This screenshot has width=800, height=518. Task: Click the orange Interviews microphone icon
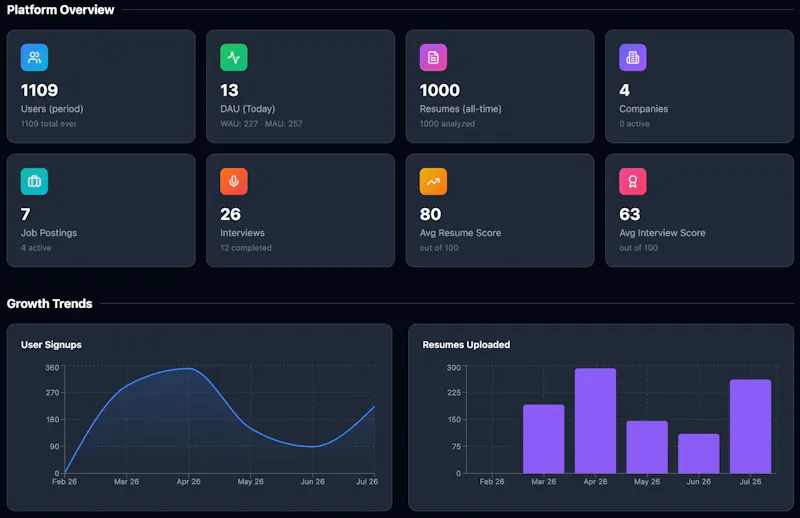tap(234, 181)
